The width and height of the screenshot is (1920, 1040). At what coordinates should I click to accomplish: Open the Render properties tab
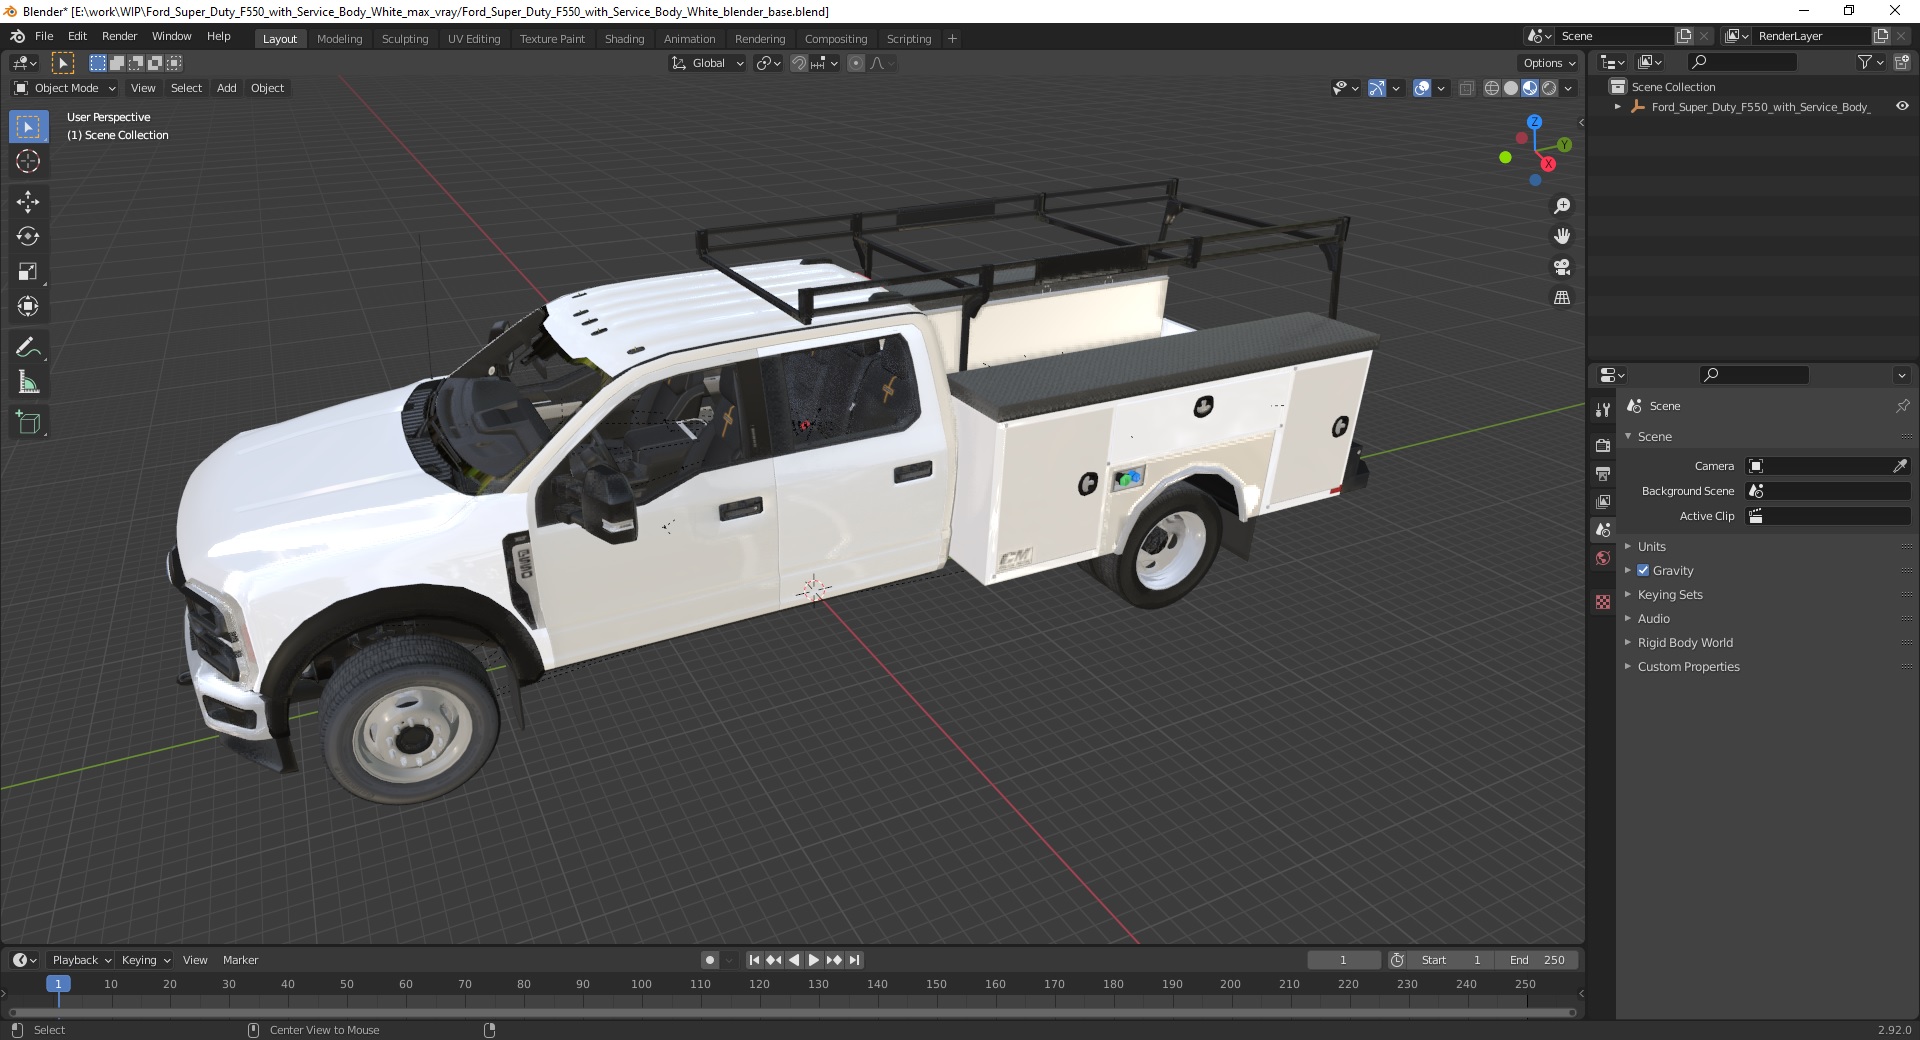pos(1603,445)
